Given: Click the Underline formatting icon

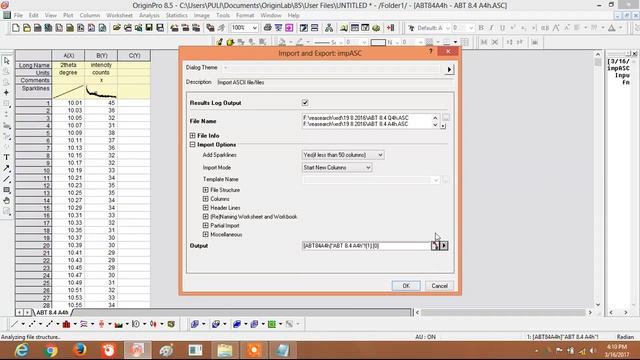Looking at the screenshot, I should (502, 28).
